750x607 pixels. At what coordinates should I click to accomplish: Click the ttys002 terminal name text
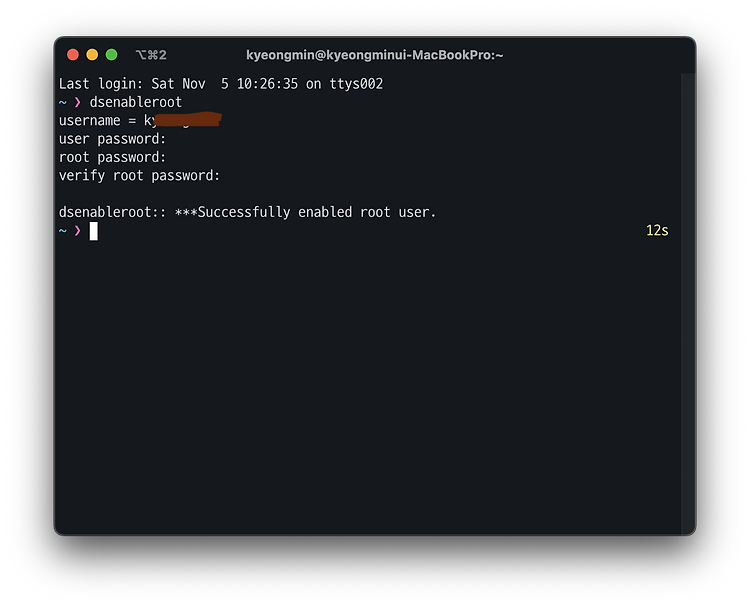[356, 84]
